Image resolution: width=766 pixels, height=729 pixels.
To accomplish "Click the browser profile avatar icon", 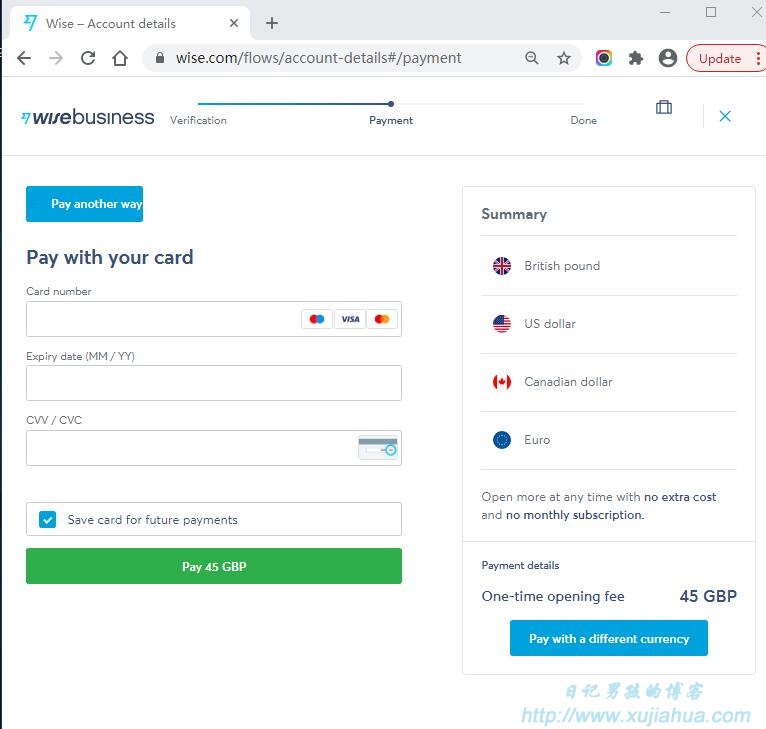I will pyautogui.click(x=667, y=58).
